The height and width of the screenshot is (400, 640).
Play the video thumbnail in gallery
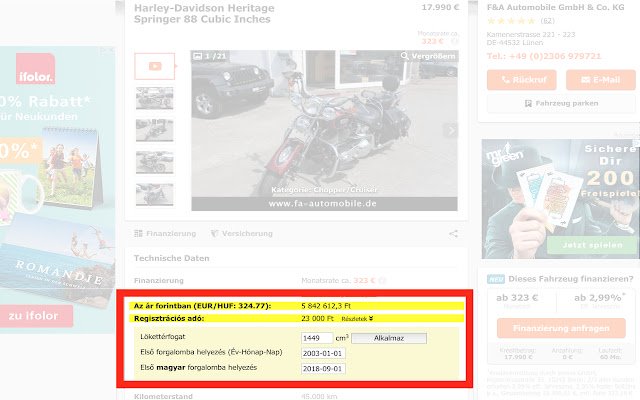click(155, 66)
